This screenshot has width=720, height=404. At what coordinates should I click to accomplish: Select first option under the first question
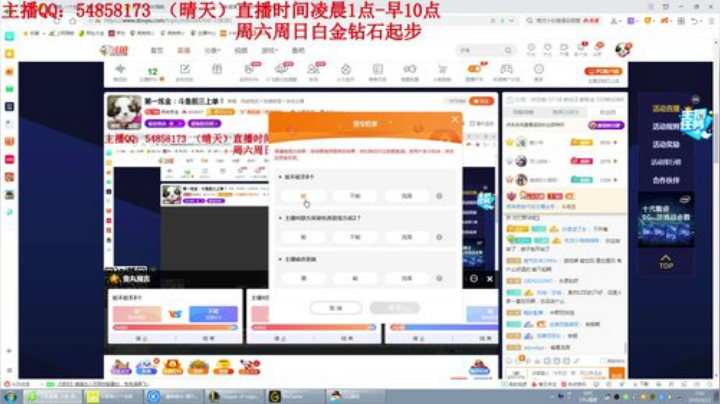[x=304, y=196]
